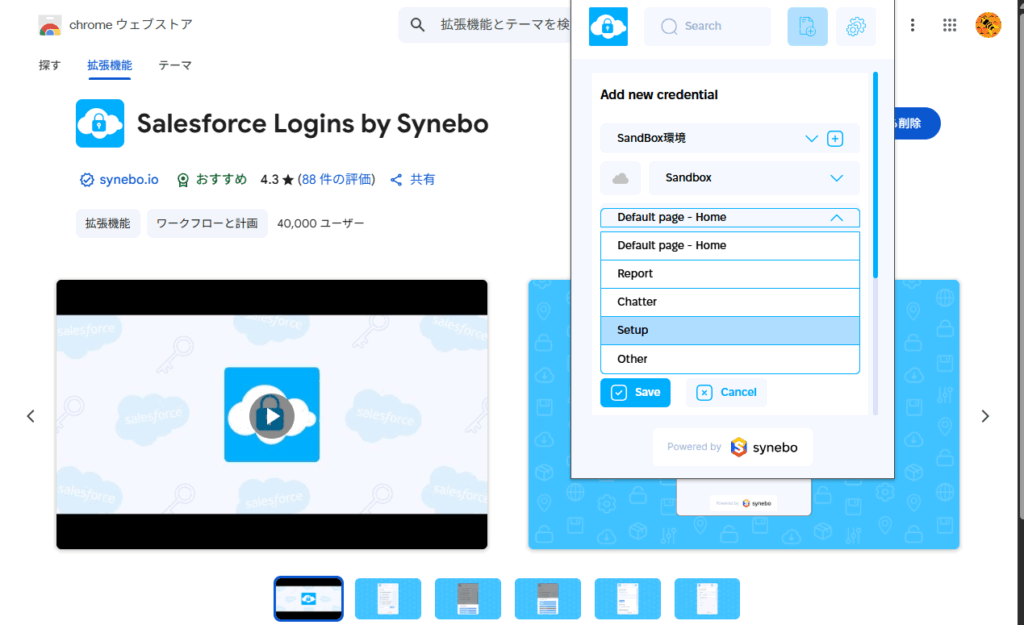Open the Google apps grid icon

coord(950,25)
